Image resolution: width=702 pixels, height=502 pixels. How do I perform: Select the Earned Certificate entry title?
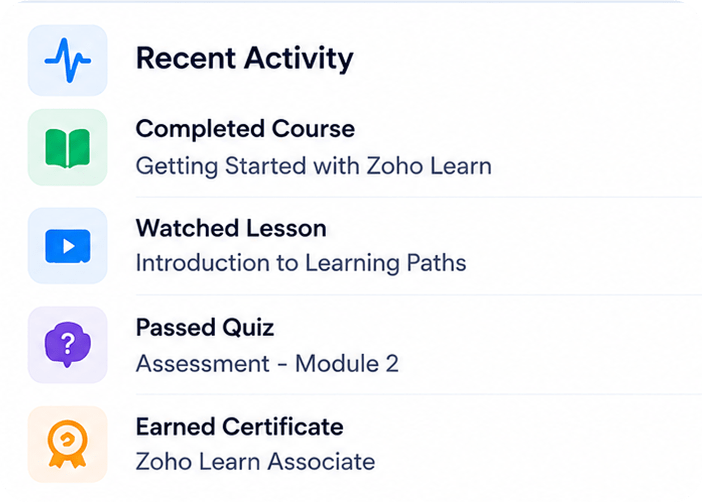240,426
